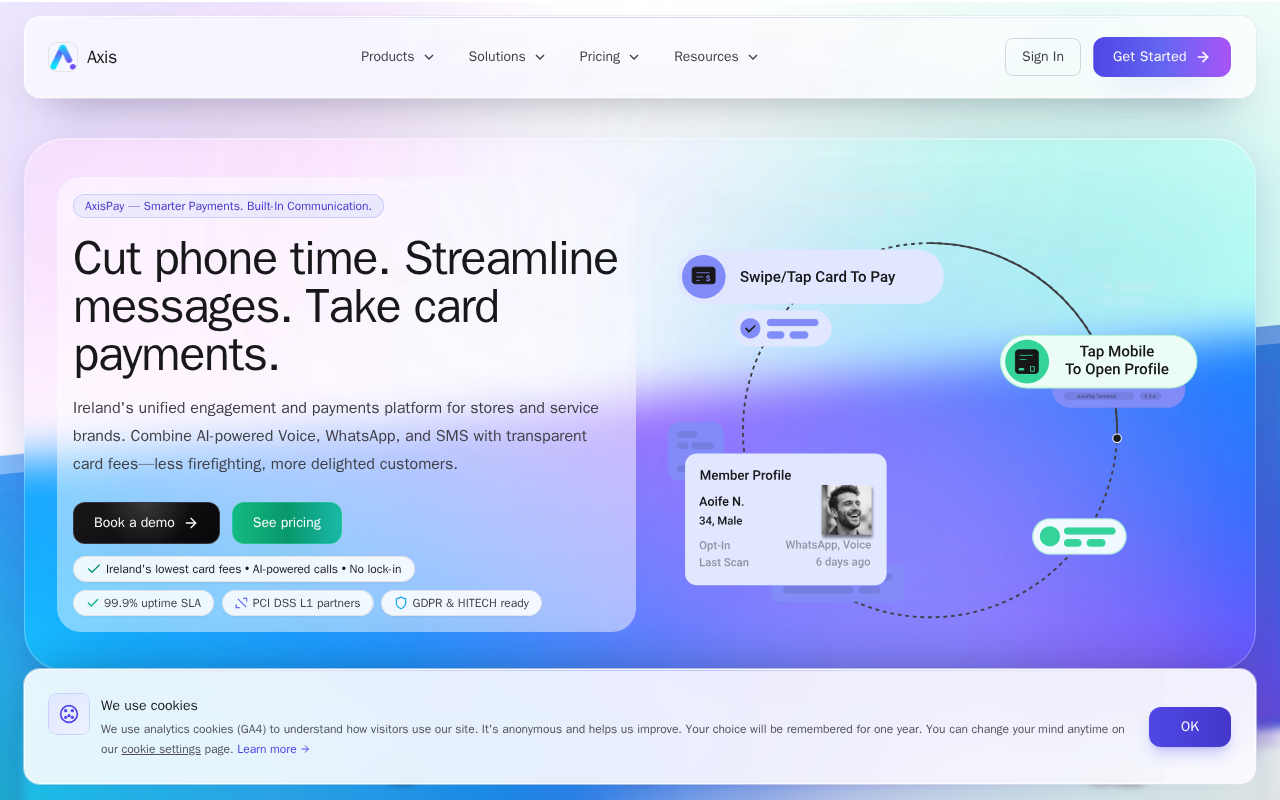1280x800 pixels.
Task: Click the green dot status pill
Action: (x=1079, y=536)
